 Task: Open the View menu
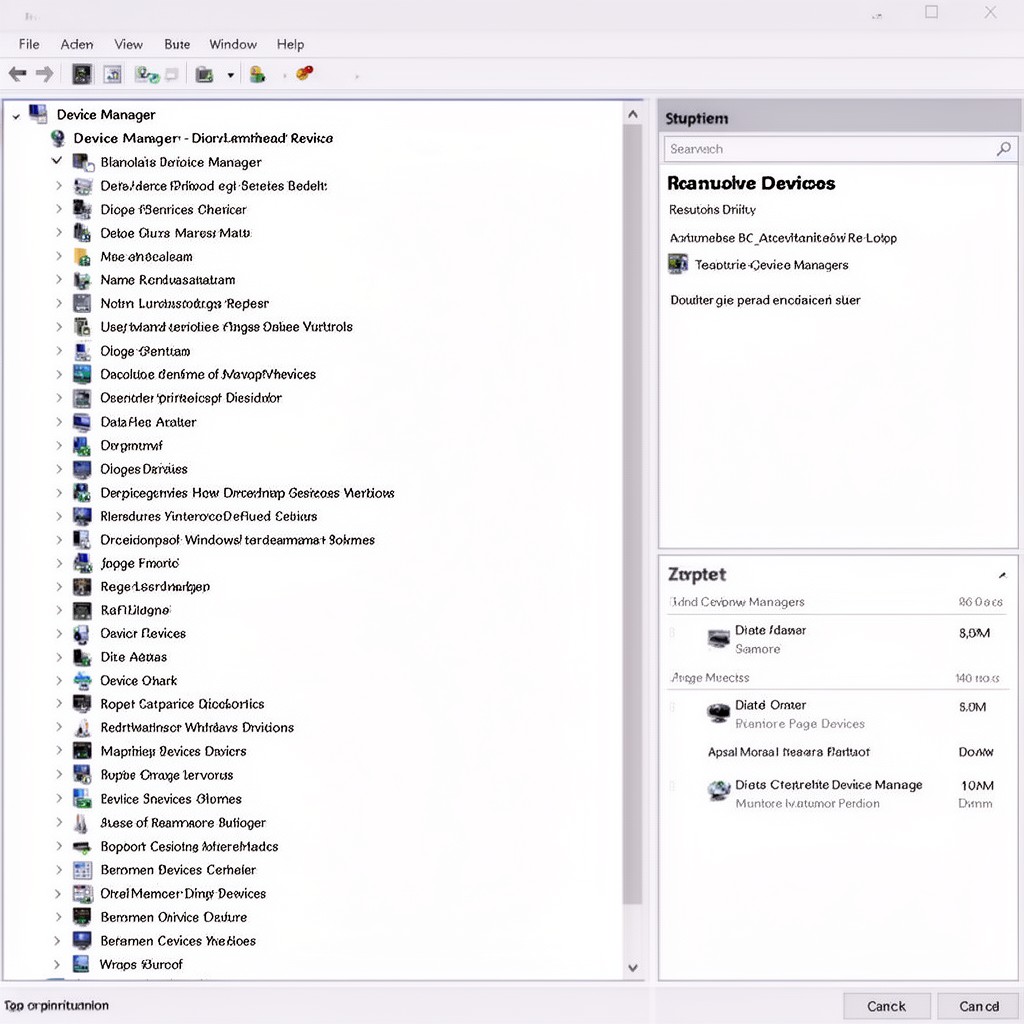(x=128, y=44)
